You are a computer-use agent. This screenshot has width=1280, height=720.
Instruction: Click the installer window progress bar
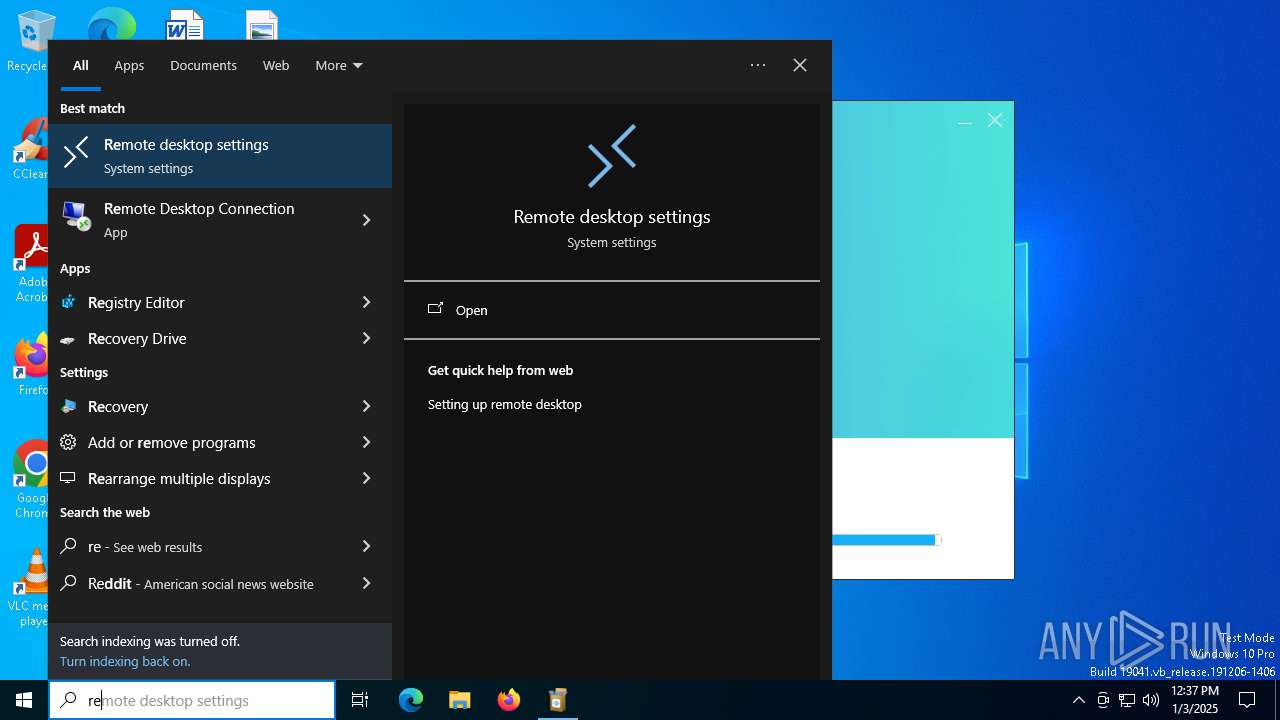[x=887, y=540]
